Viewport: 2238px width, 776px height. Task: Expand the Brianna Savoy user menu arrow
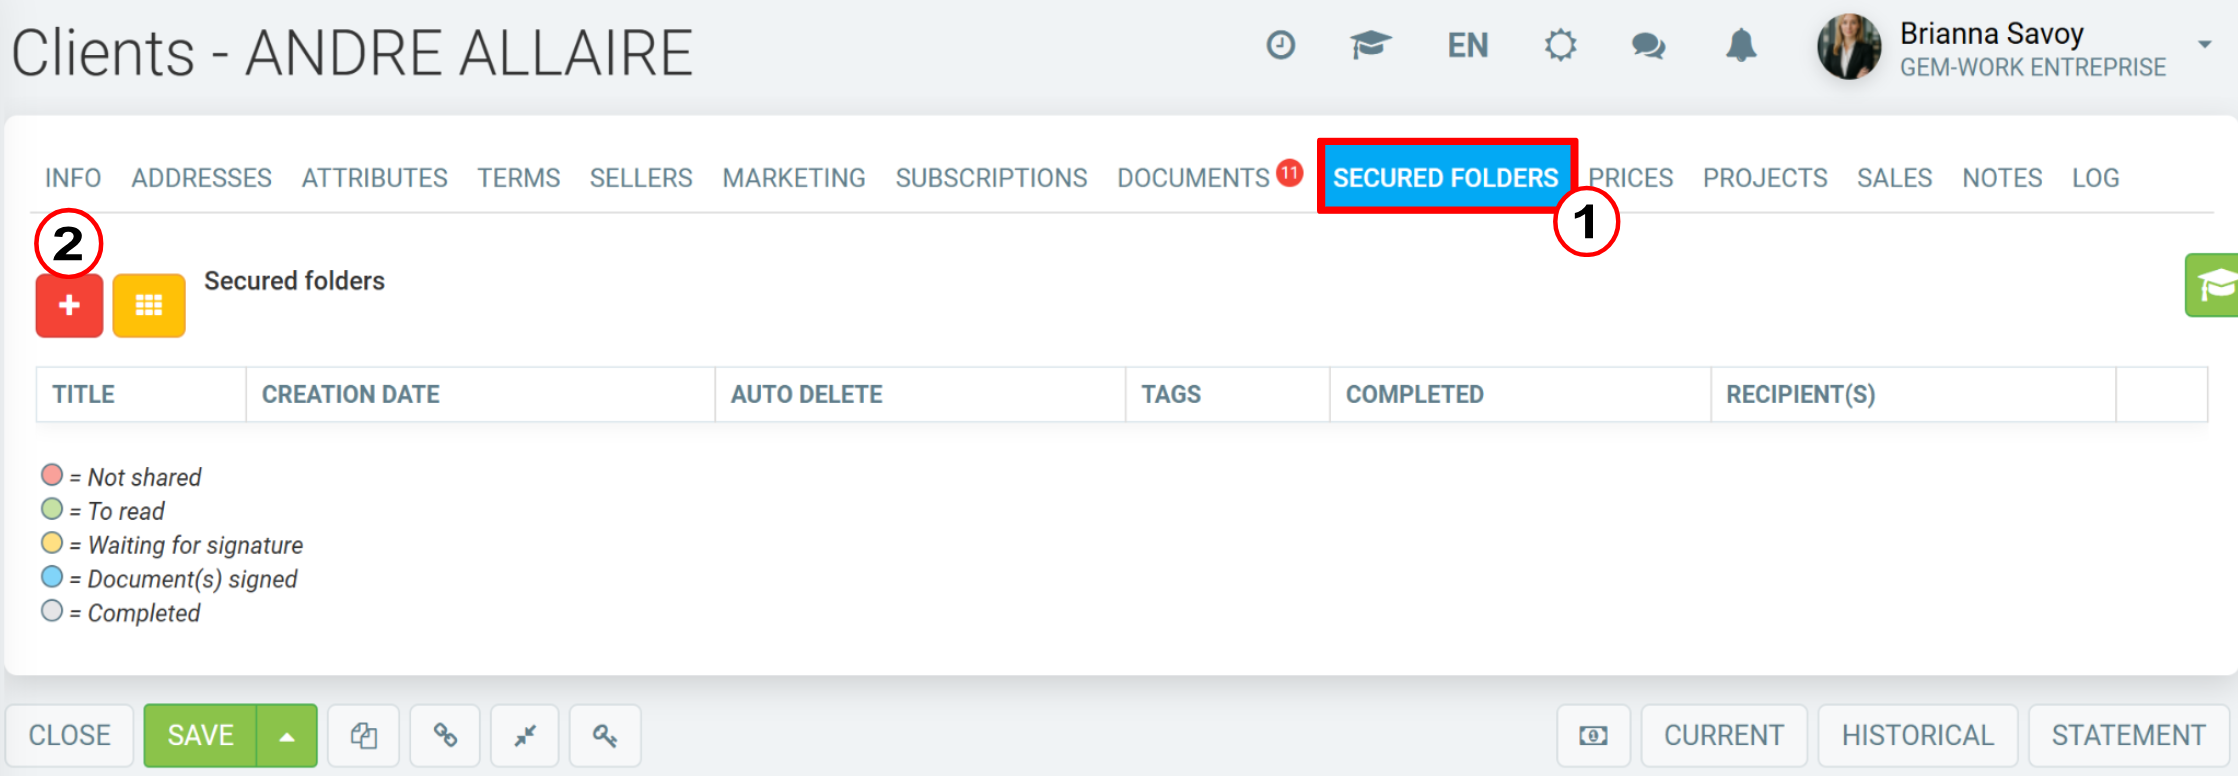tap(2204, 45)
